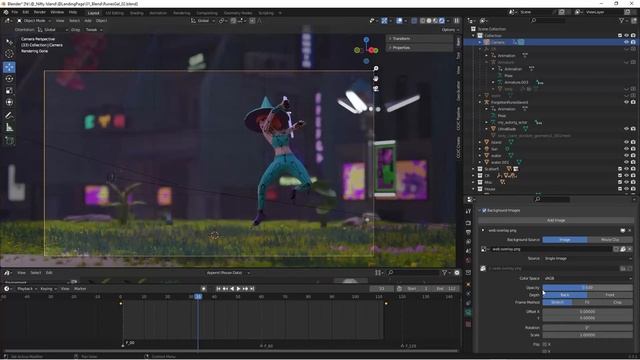
Task: Select the Transform tool
Action: coord(9,102)
